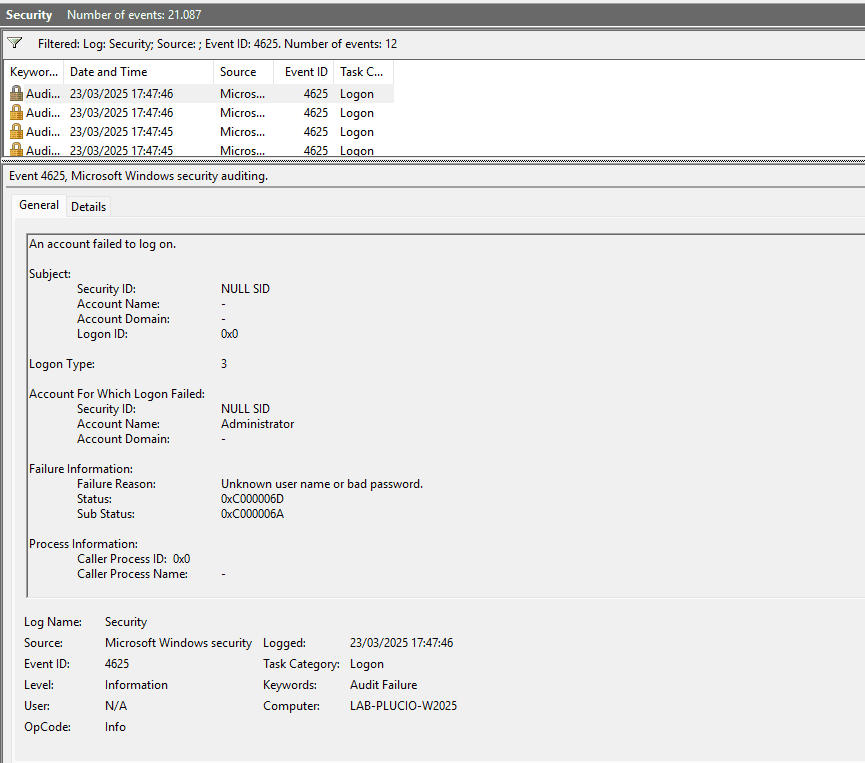Click the lock icon on the second event row
Screen dimensions: 865x763
tap(16, 113)
